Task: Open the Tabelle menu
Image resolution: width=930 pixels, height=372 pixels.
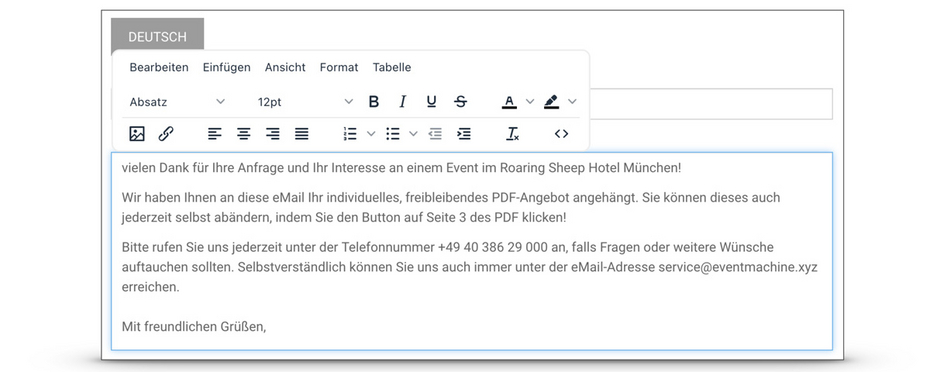Action: point(392,67)
